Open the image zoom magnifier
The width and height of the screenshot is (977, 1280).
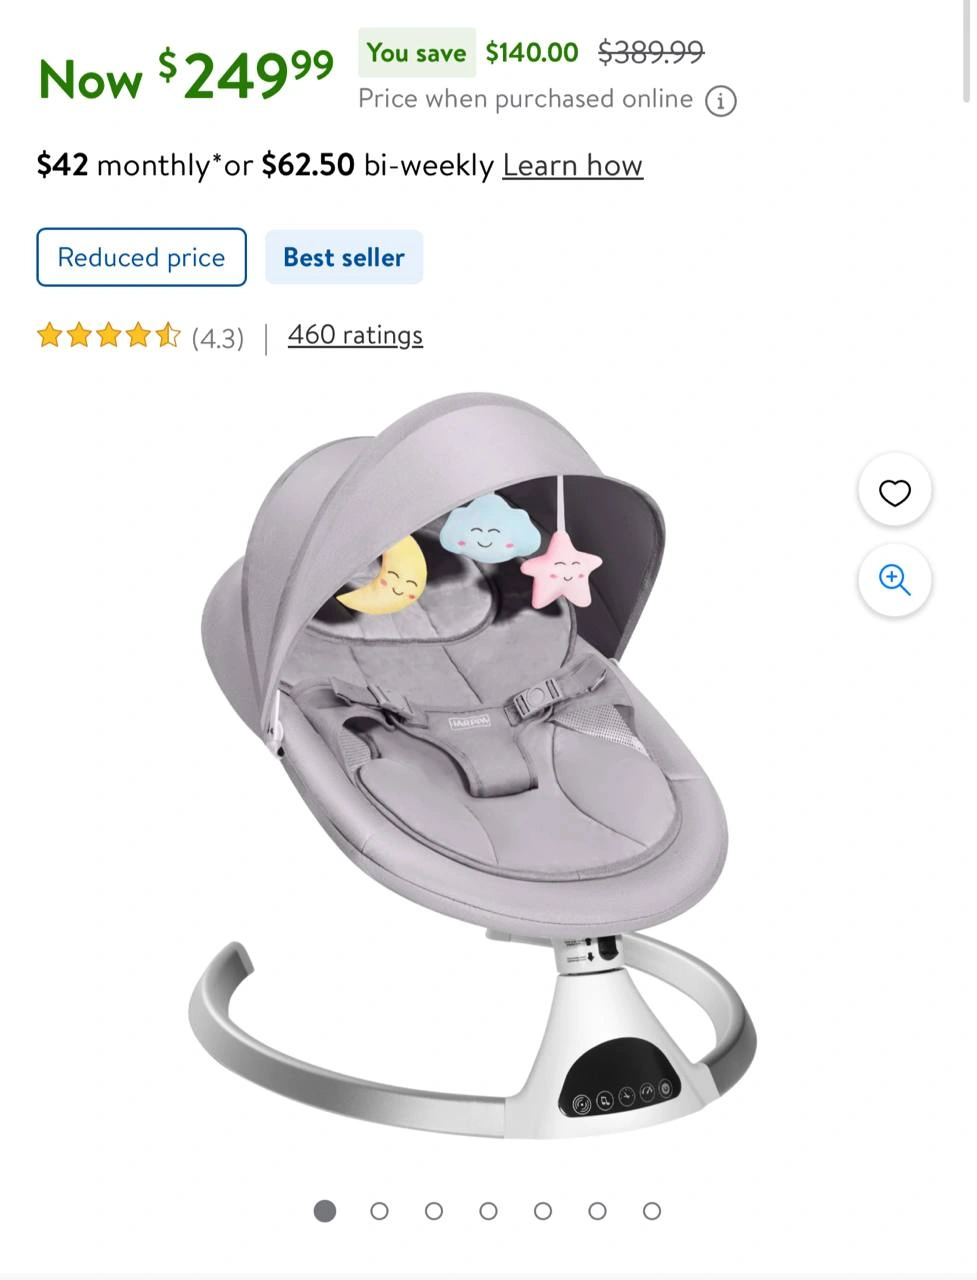895,580
